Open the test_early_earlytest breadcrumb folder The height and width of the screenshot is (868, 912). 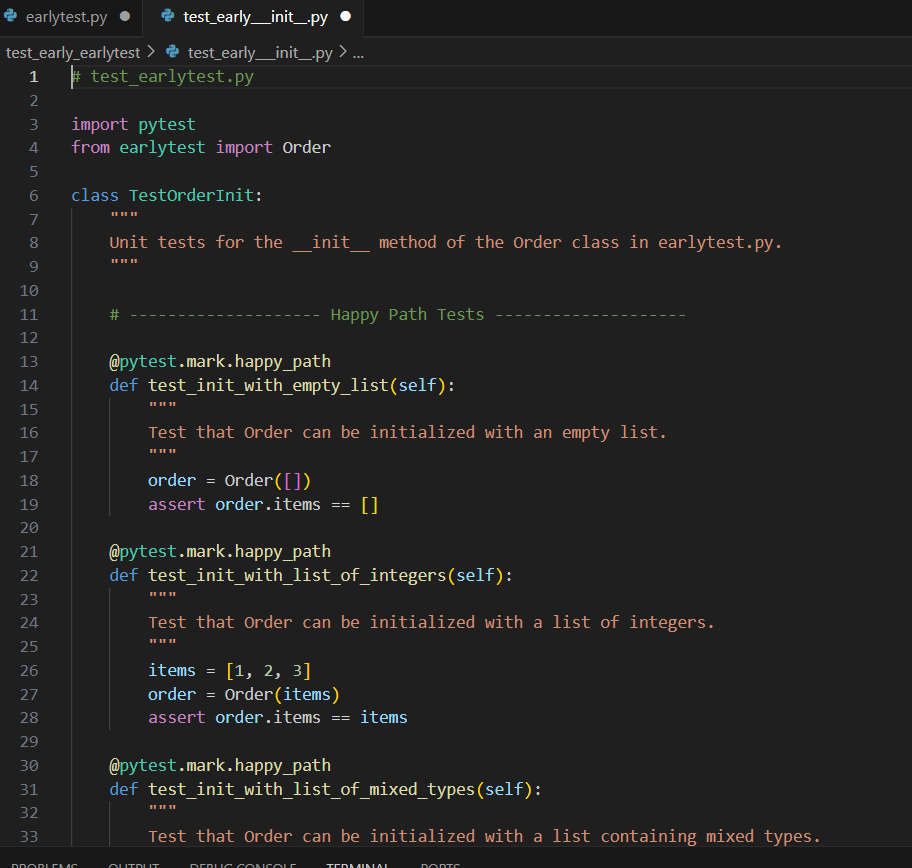[x=73, y=53]
